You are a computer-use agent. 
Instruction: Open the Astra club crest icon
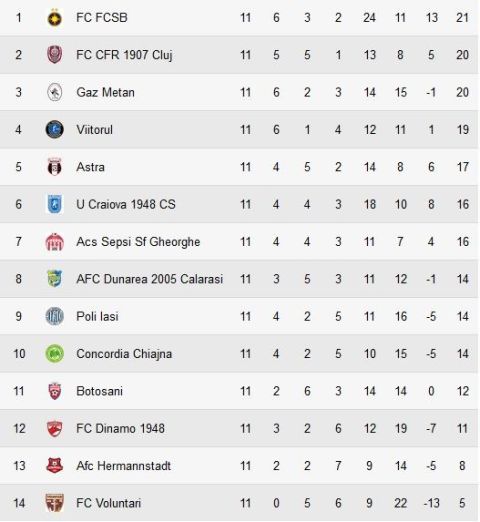tap(54, 167)
